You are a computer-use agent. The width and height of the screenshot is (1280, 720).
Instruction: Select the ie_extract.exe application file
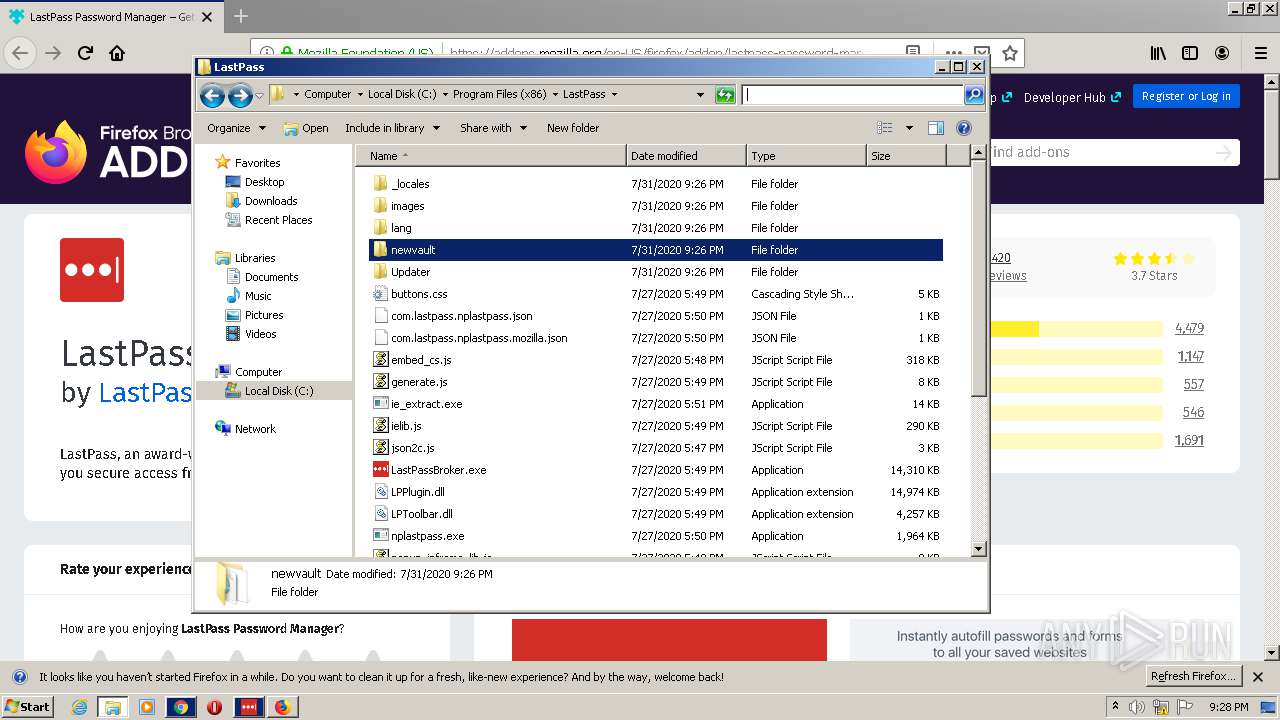426,404
